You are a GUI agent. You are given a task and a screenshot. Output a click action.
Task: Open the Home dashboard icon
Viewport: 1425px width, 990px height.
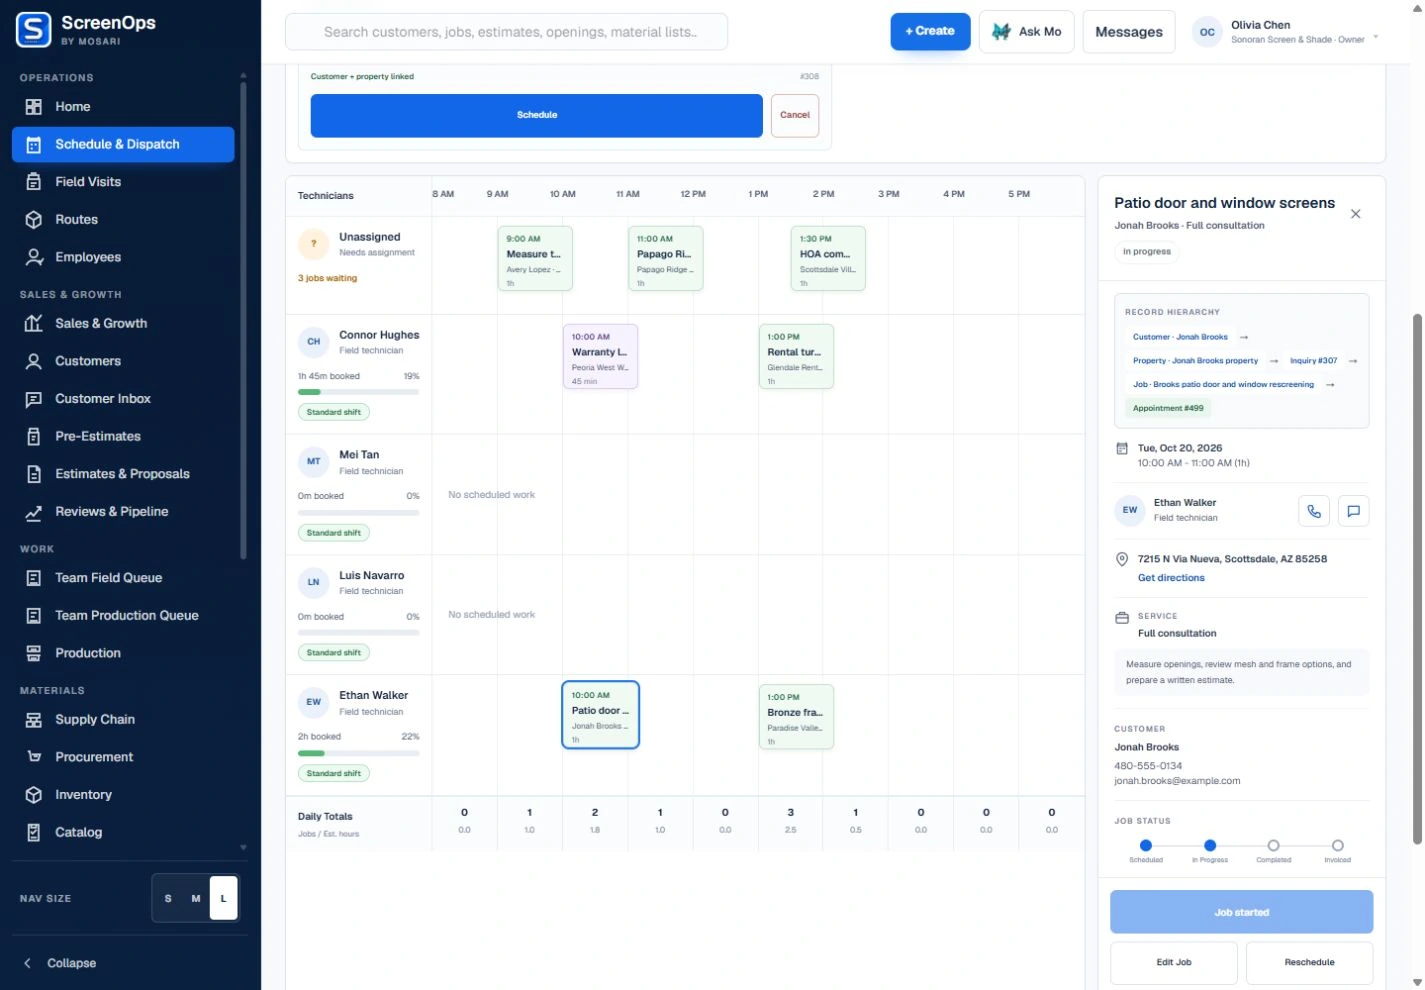[x=34, y=107]
